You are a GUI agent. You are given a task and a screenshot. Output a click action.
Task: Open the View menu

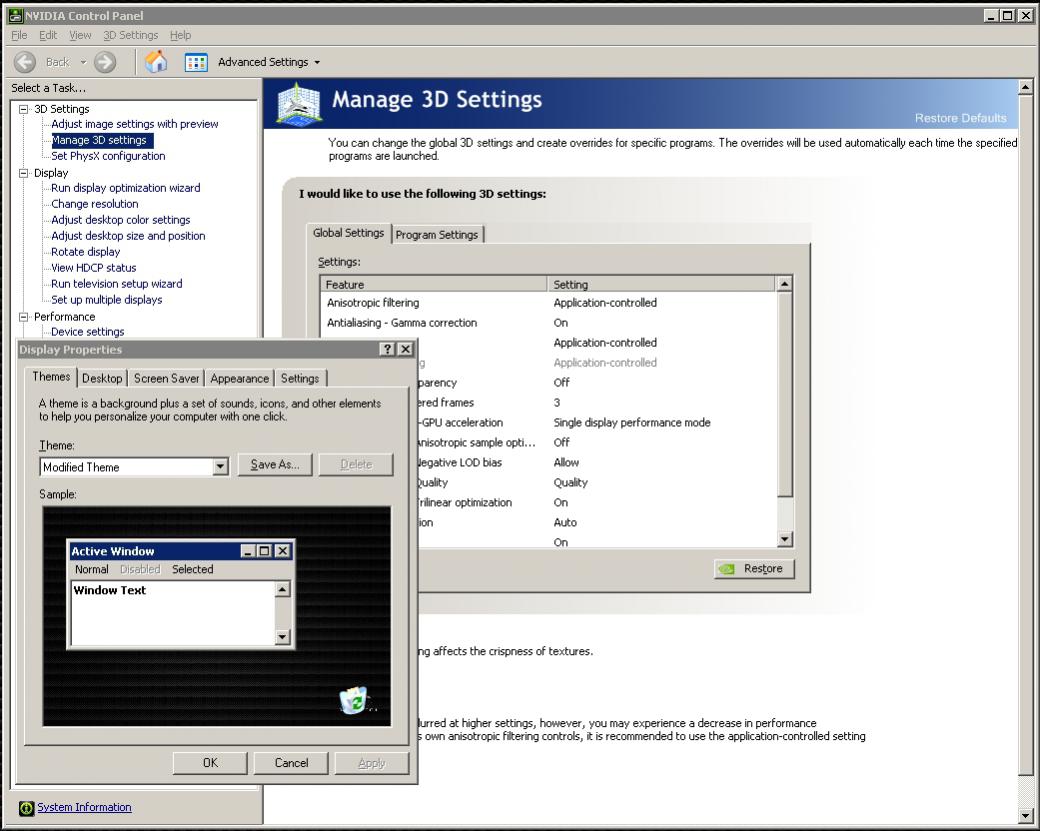[80, 35]
